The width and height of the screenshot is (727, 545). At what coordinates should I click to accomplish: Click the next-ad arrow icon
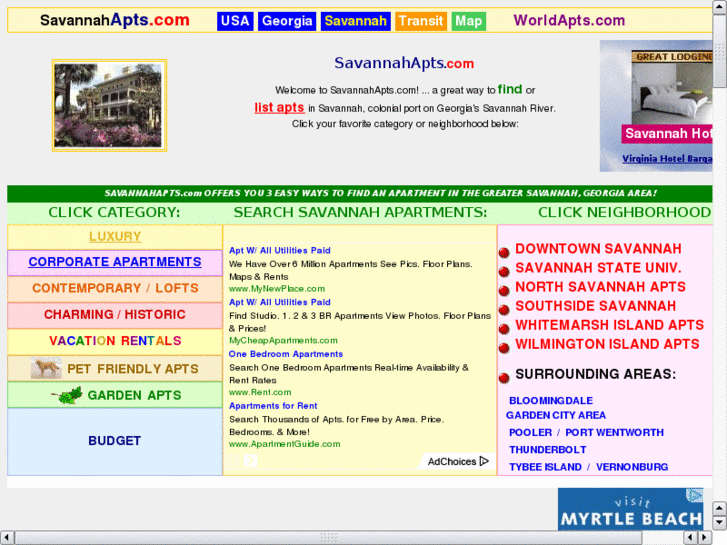coord(250,461)
